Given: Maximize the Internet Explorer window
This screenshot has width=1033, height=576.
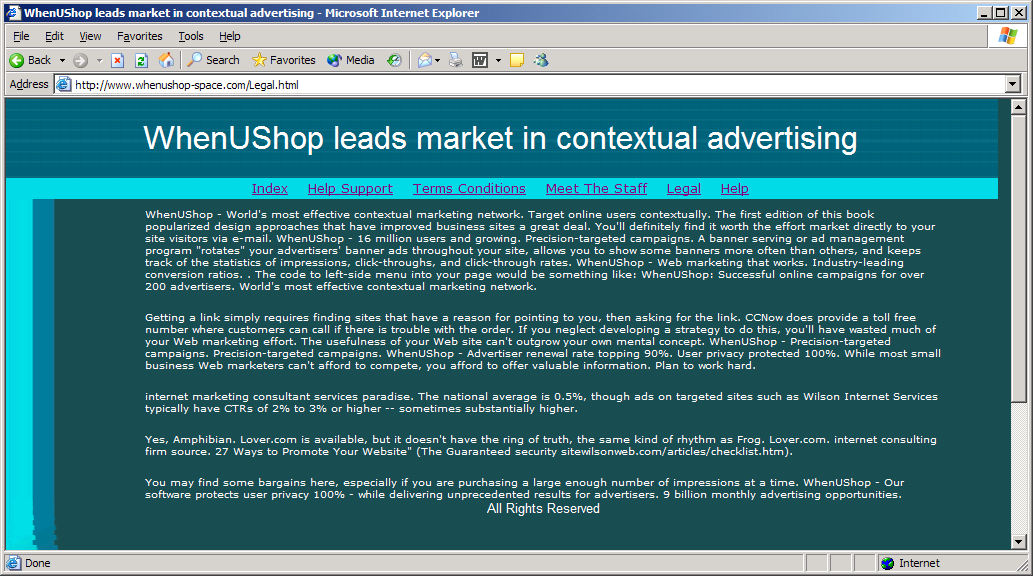Looking at the screenshot, I should (x=1001, y=13).
